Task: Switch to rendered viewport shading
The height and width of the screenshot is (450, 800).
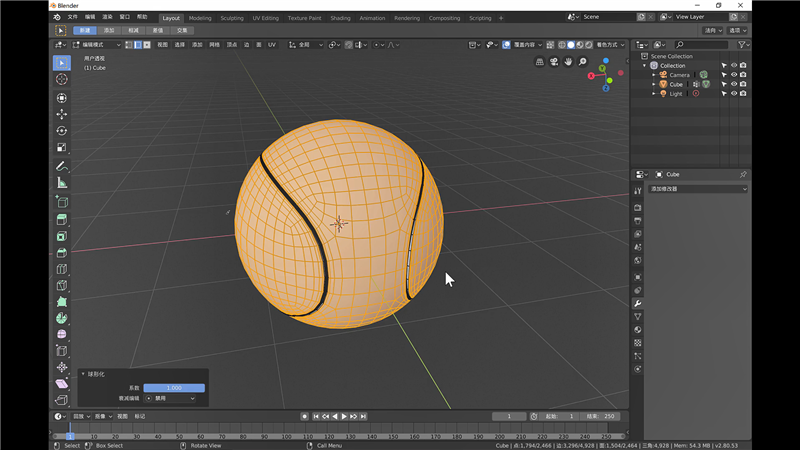Action: coord(589,45)
